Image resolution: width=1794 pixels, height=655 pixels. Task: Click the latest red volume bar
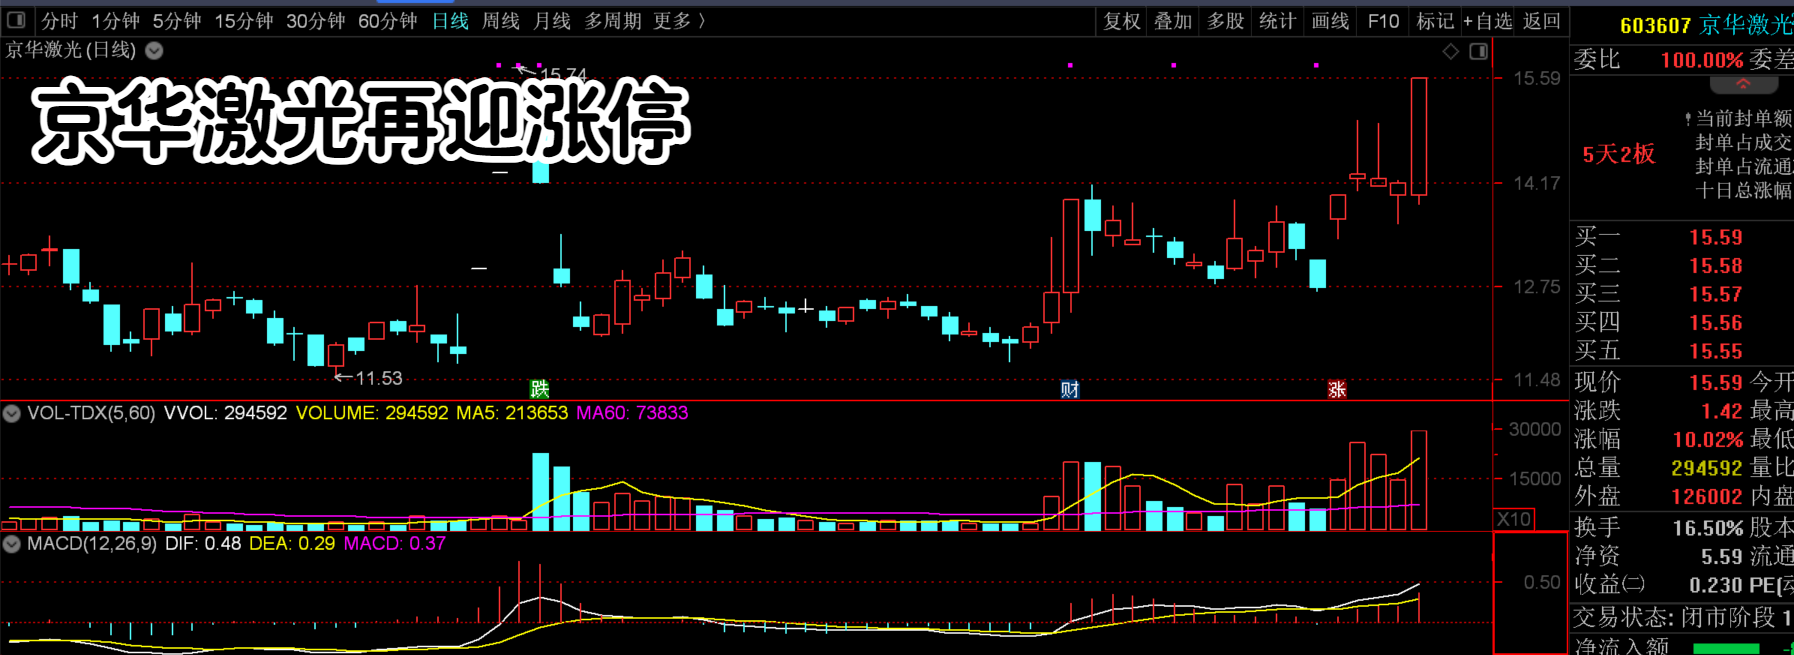click(x=1419, y=480)
